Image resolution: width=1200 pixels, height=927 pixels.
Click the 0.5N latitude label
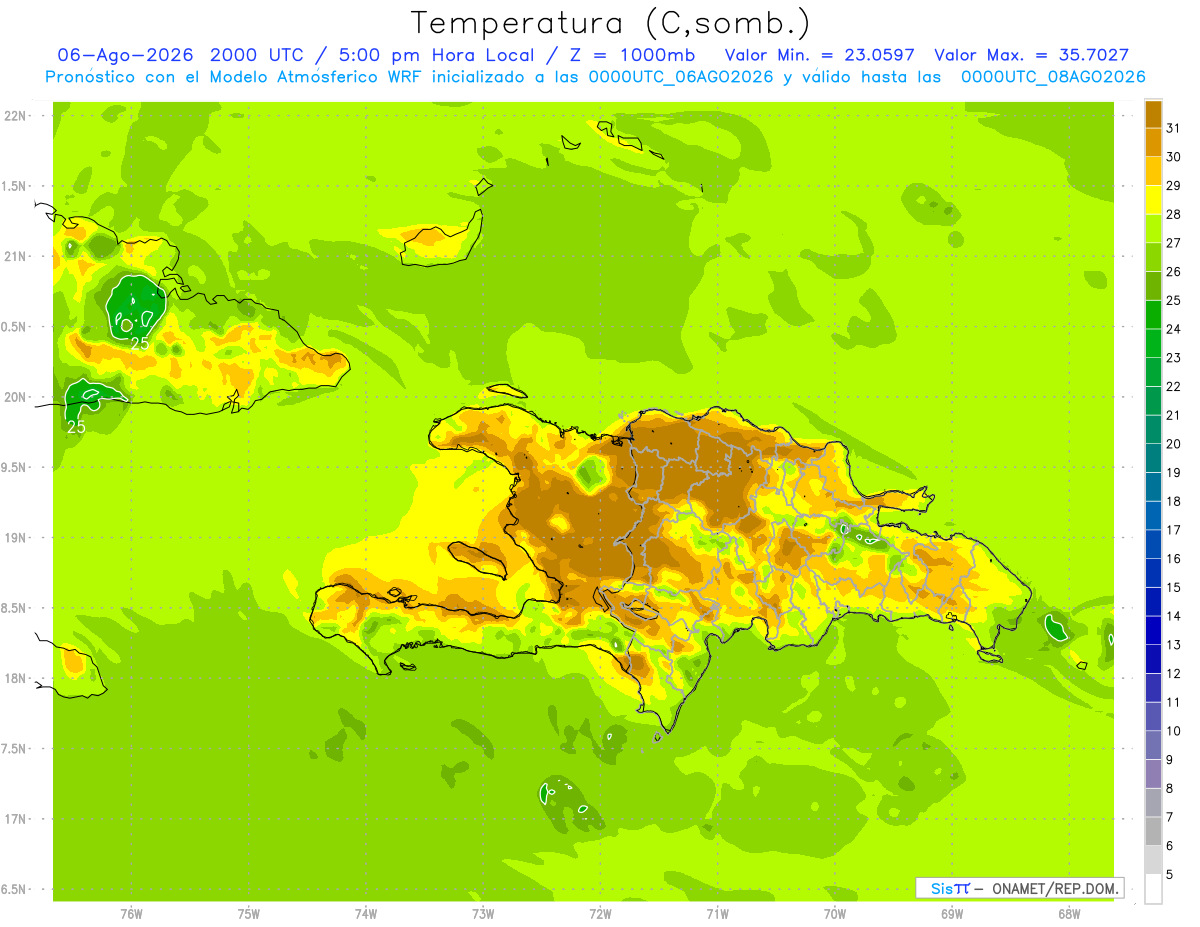point(15,327)
